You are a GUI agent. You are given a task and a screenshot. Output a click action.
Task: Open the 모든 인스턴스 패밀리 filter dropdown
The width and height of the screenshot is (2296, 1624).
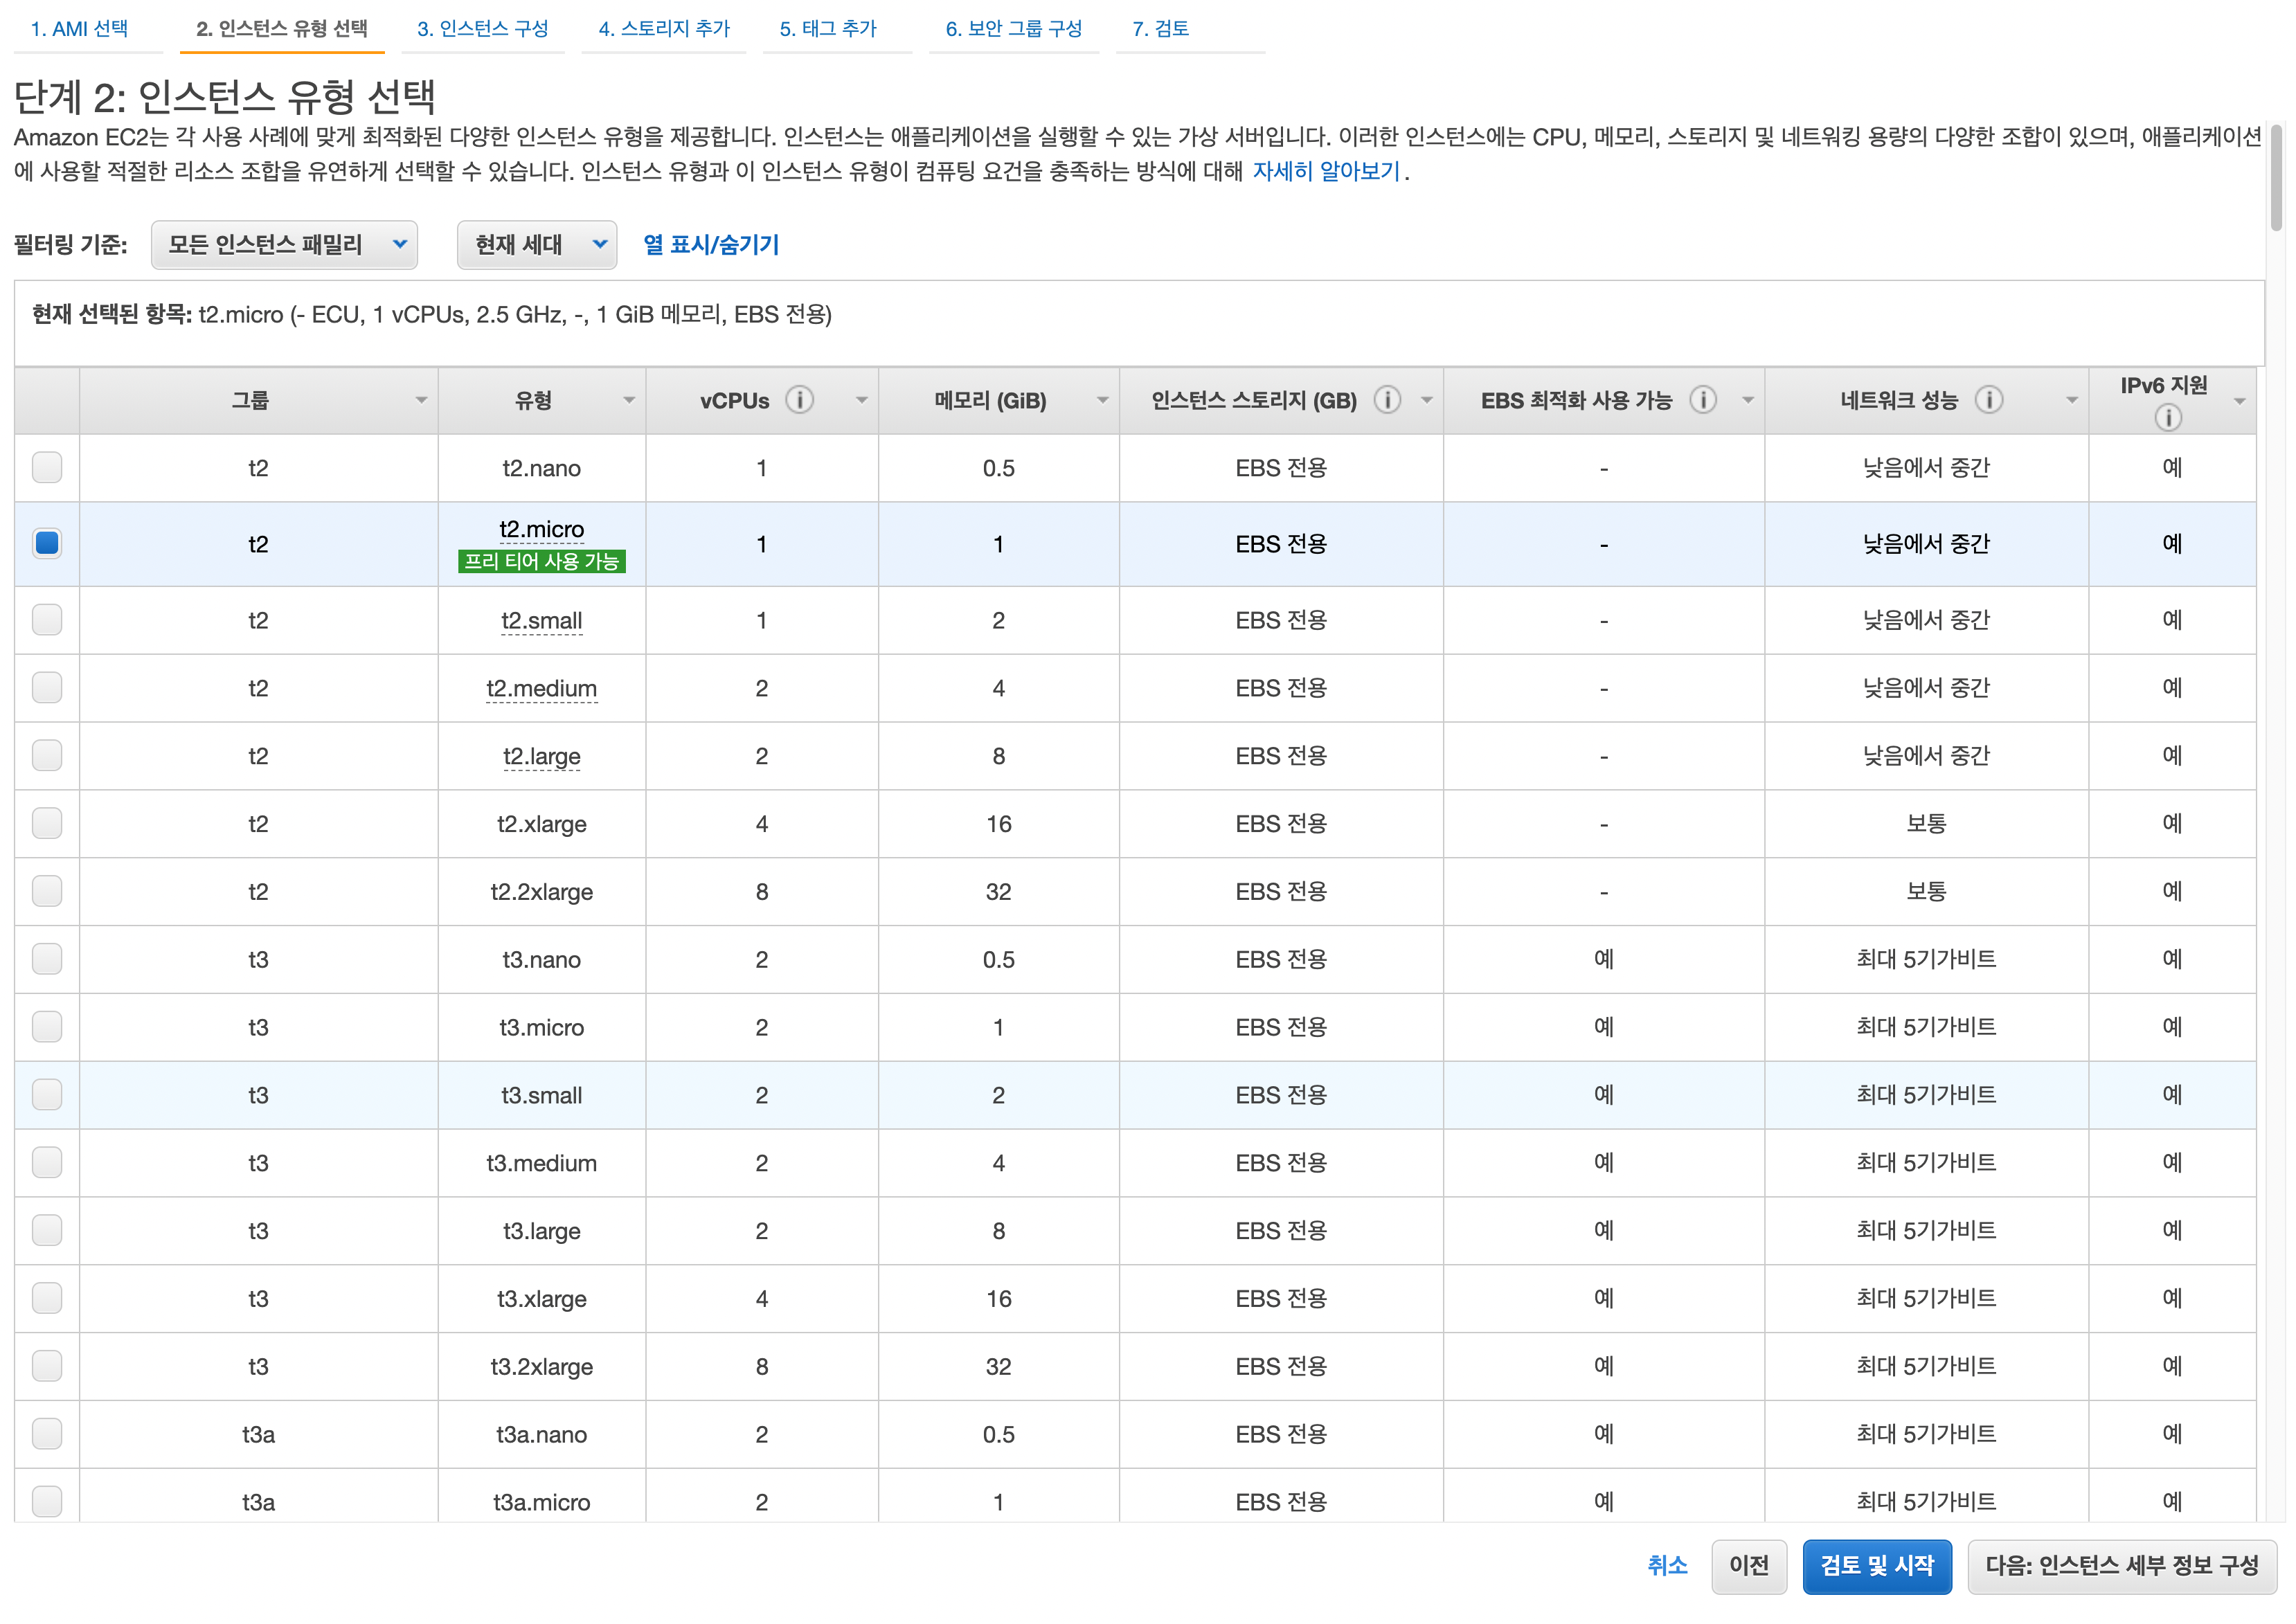coord(284,245)
